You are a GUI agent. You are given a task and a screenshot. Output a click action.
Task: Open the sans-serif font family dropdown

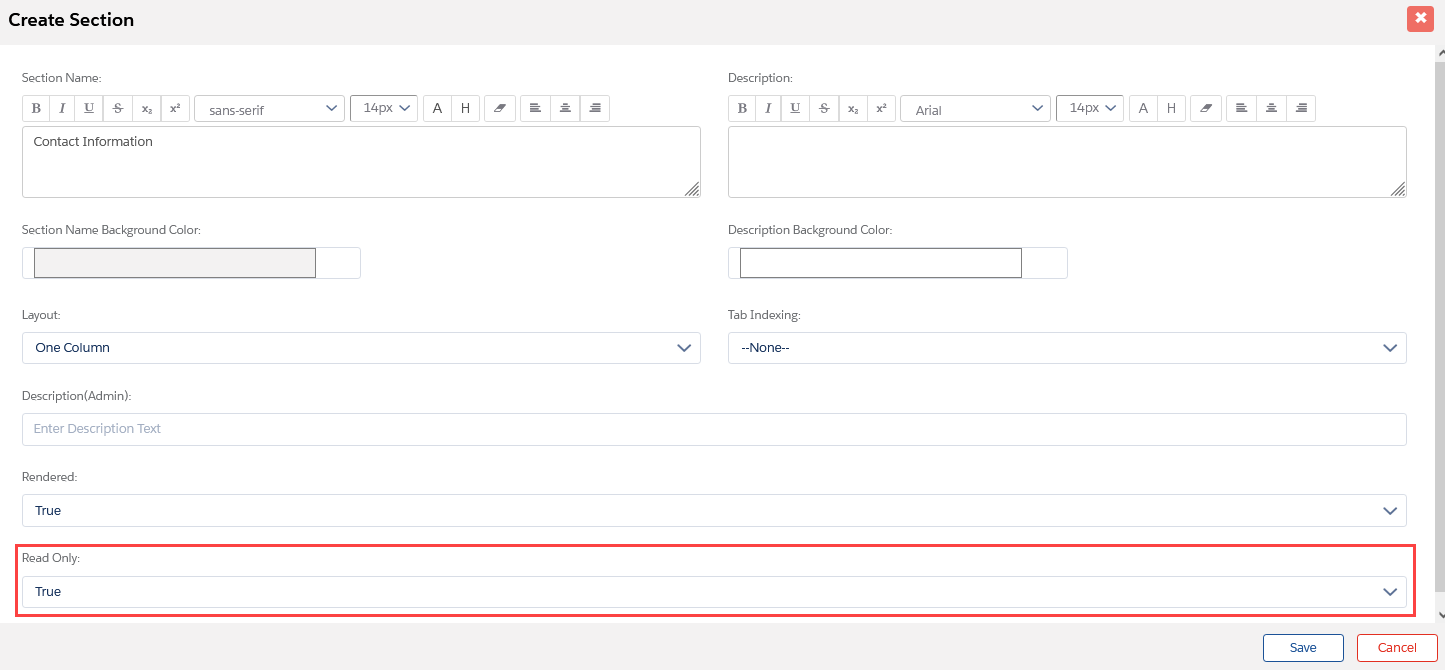click(x=270, y=109)
